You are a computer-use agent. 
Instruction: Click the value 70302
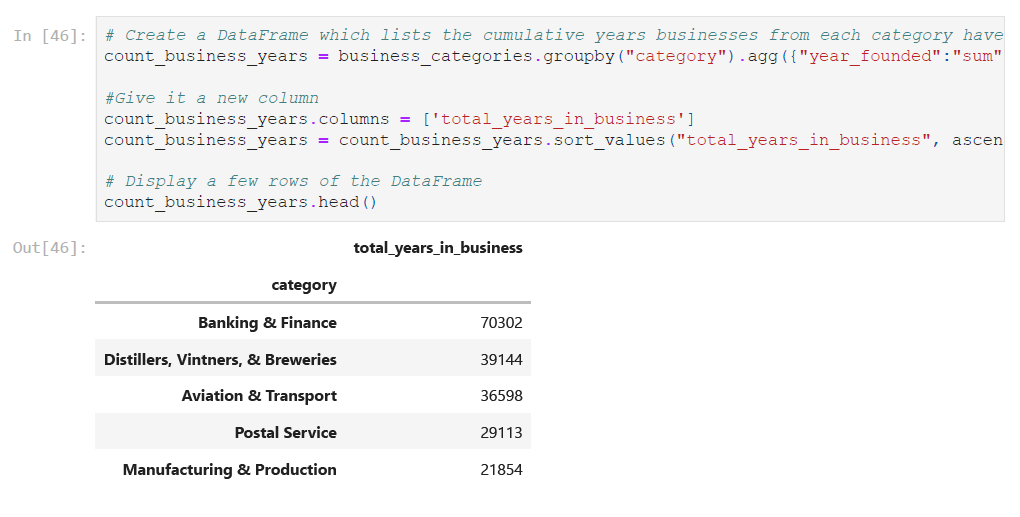pyautogui.click(x=501, y=323)
